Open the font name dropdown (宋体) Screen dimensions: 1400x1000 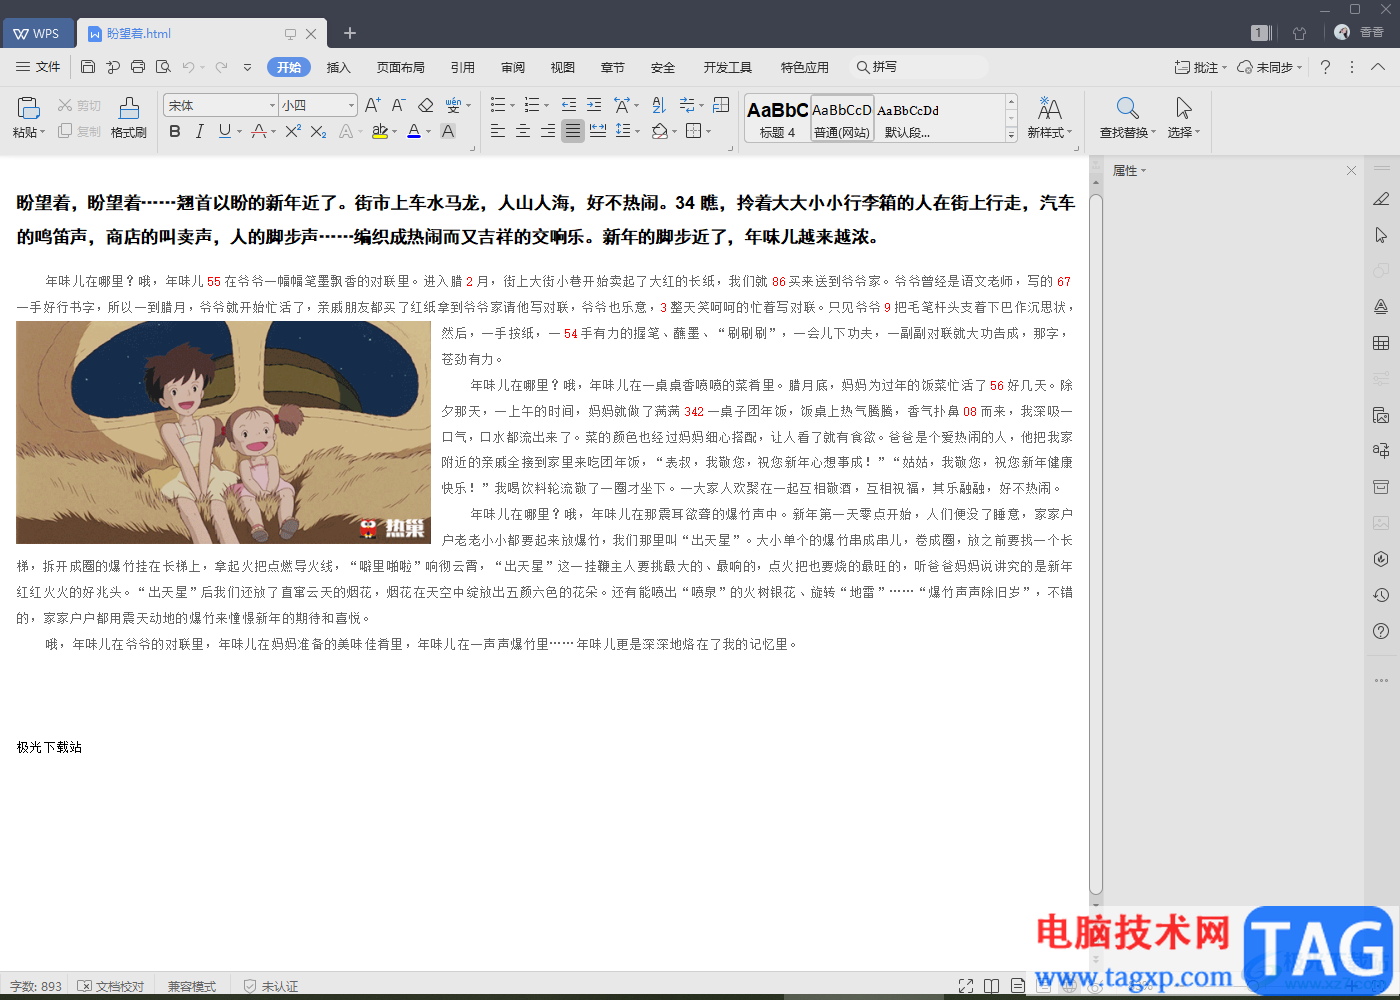click(272, 105)
